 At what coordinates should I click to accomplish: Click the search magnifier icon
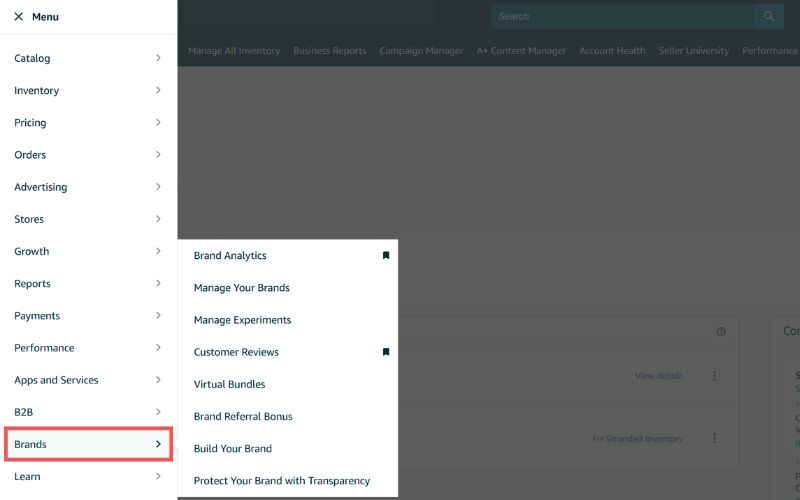[769, 16]
